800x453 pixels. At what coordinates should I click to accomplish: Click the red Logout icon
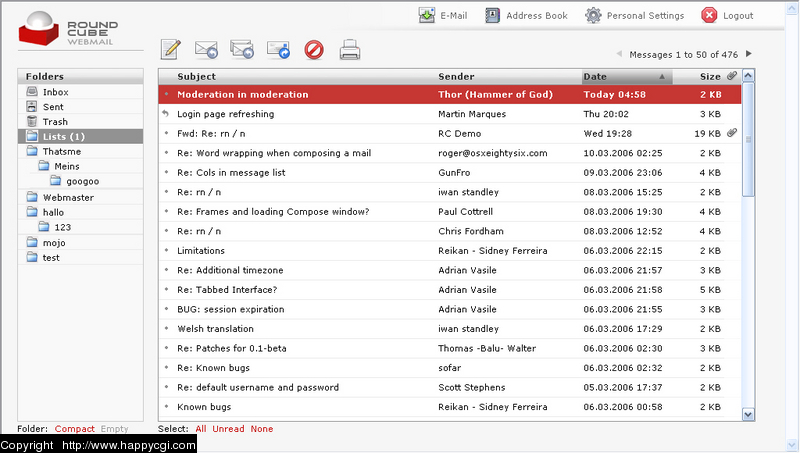click(x=709, y=15)
